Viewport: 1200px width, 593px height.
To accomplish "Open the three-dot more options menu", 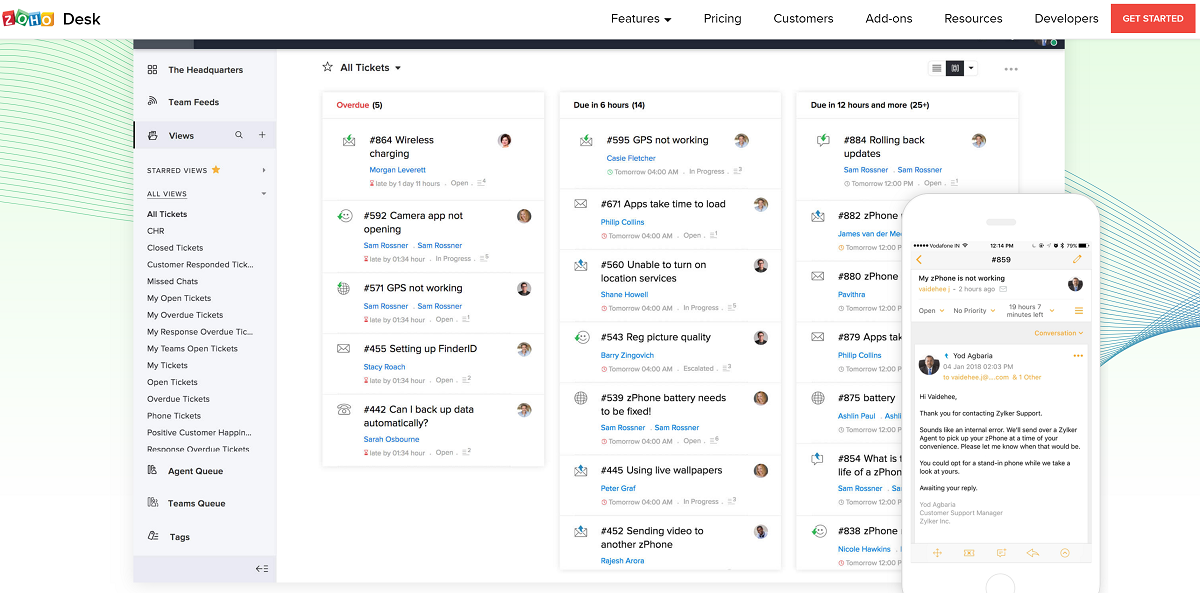I will pyautogui.click(x=1011, y=69).
